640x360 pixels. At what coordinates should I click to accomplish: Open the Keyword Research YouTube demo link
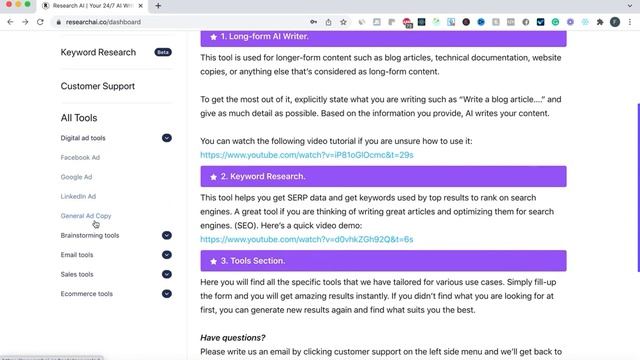tap(307, 240)
